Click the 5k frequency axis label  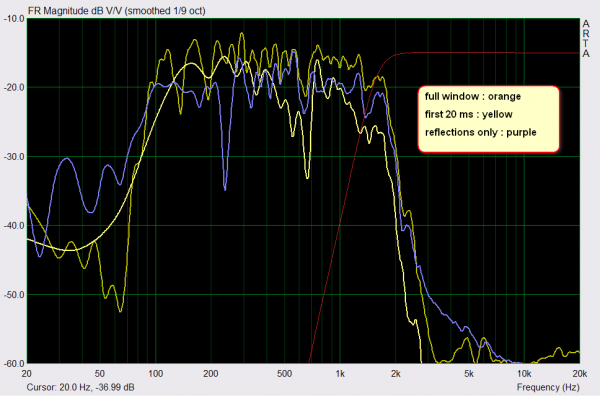click(469, 373)
